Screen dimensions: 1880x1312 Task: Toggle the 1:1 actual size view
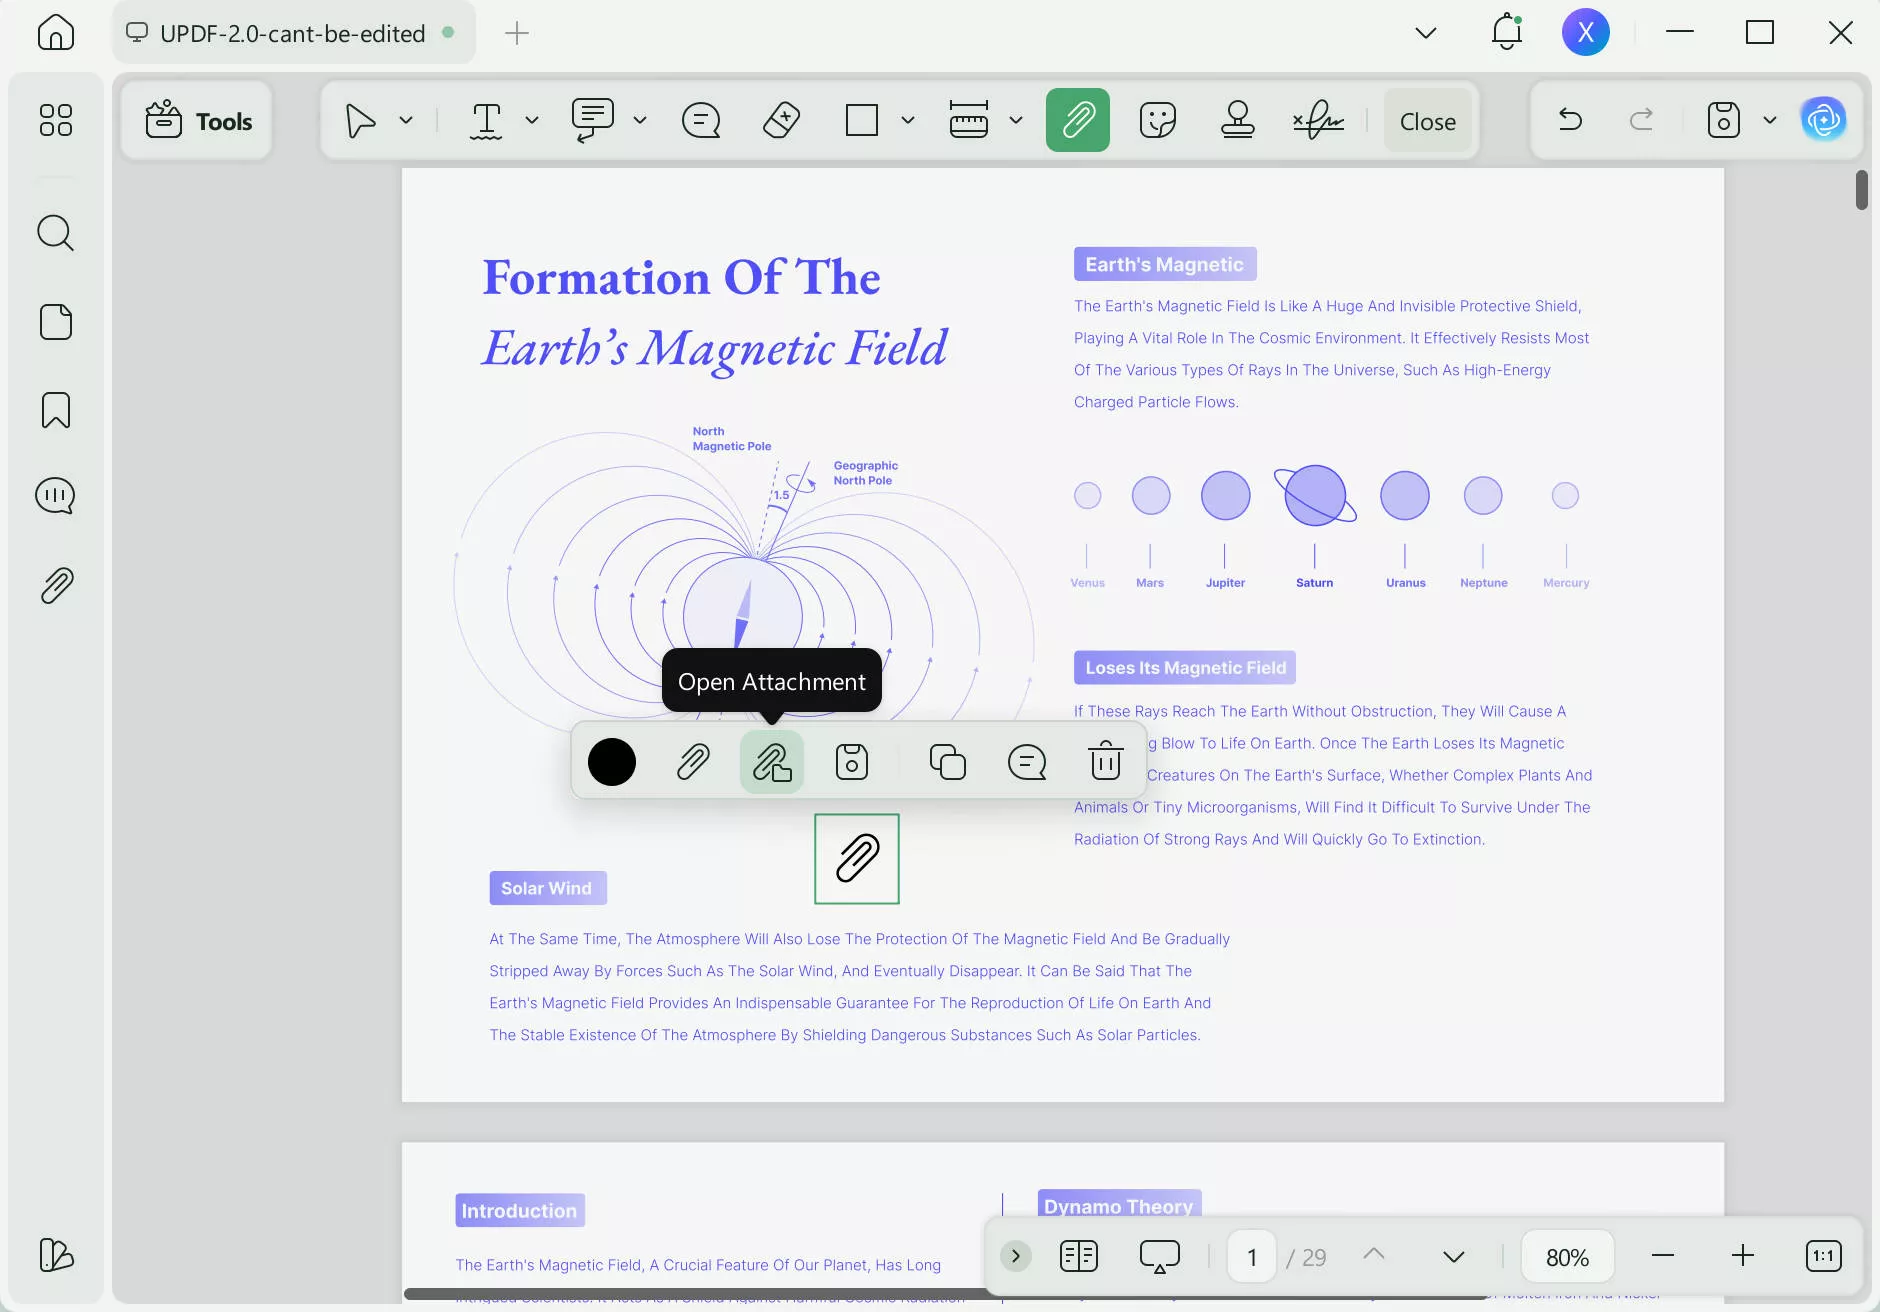(x=1823, y=1256)
